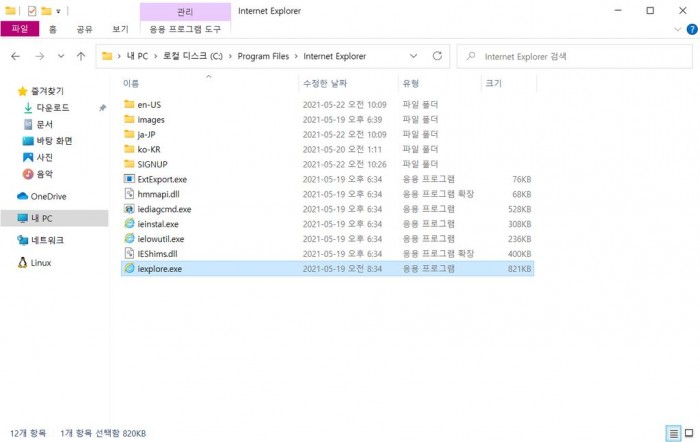Open 음악 in the navigation pane
Viewport: 700px width, 442px height.
(x=44, y=174)
